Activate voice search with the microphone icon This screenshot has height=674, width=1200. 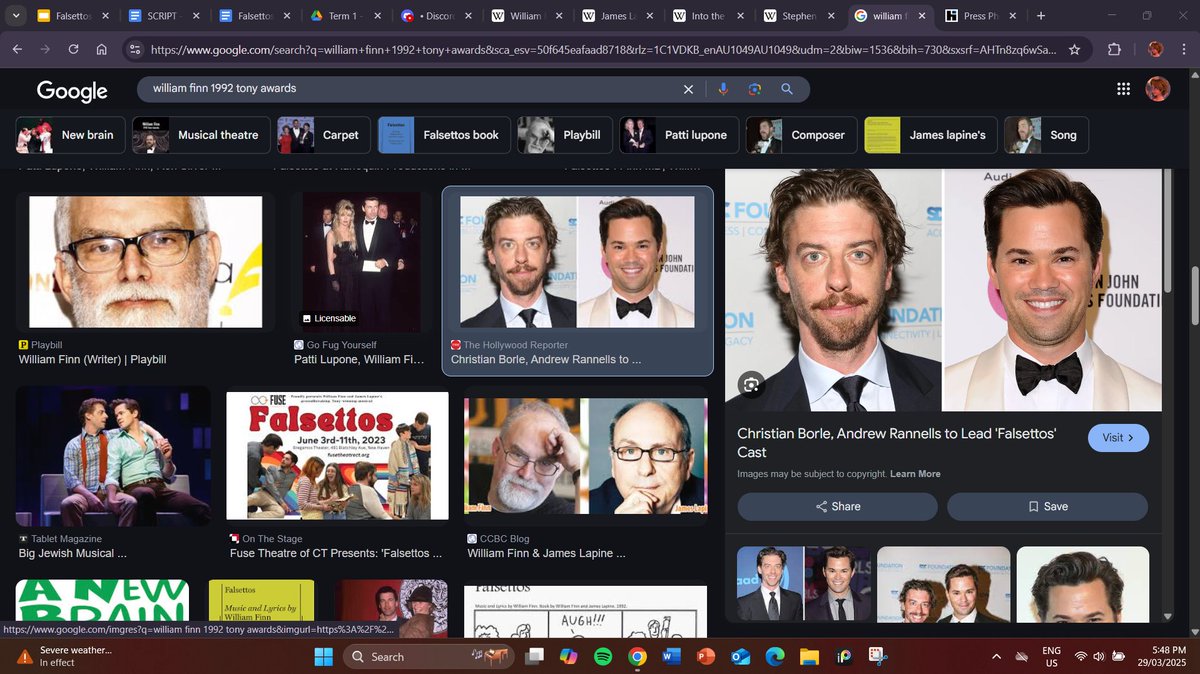tap(723, 89)
